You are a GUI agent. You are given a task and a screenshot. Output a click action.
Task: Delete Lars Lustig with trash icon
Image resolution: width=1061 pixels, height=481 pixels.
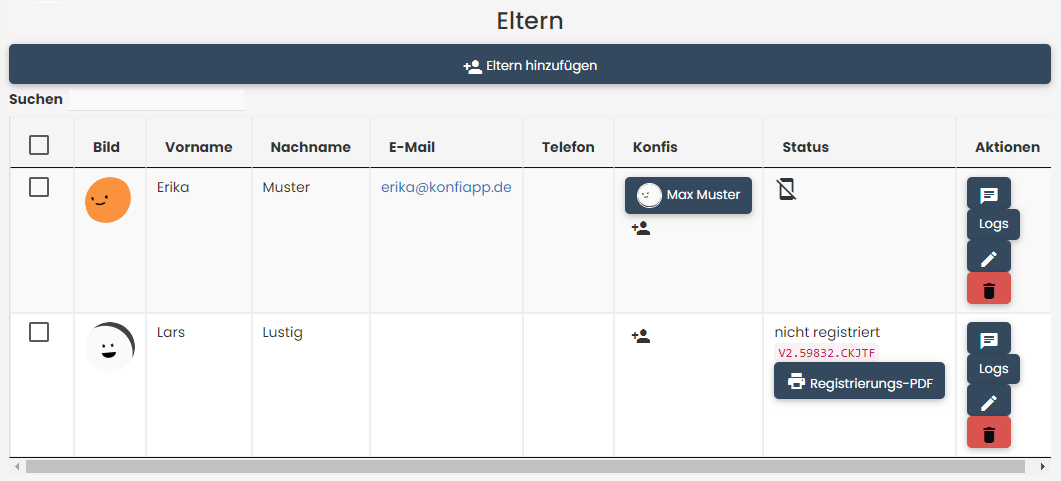pyautogui.click(x=989, y=433)
